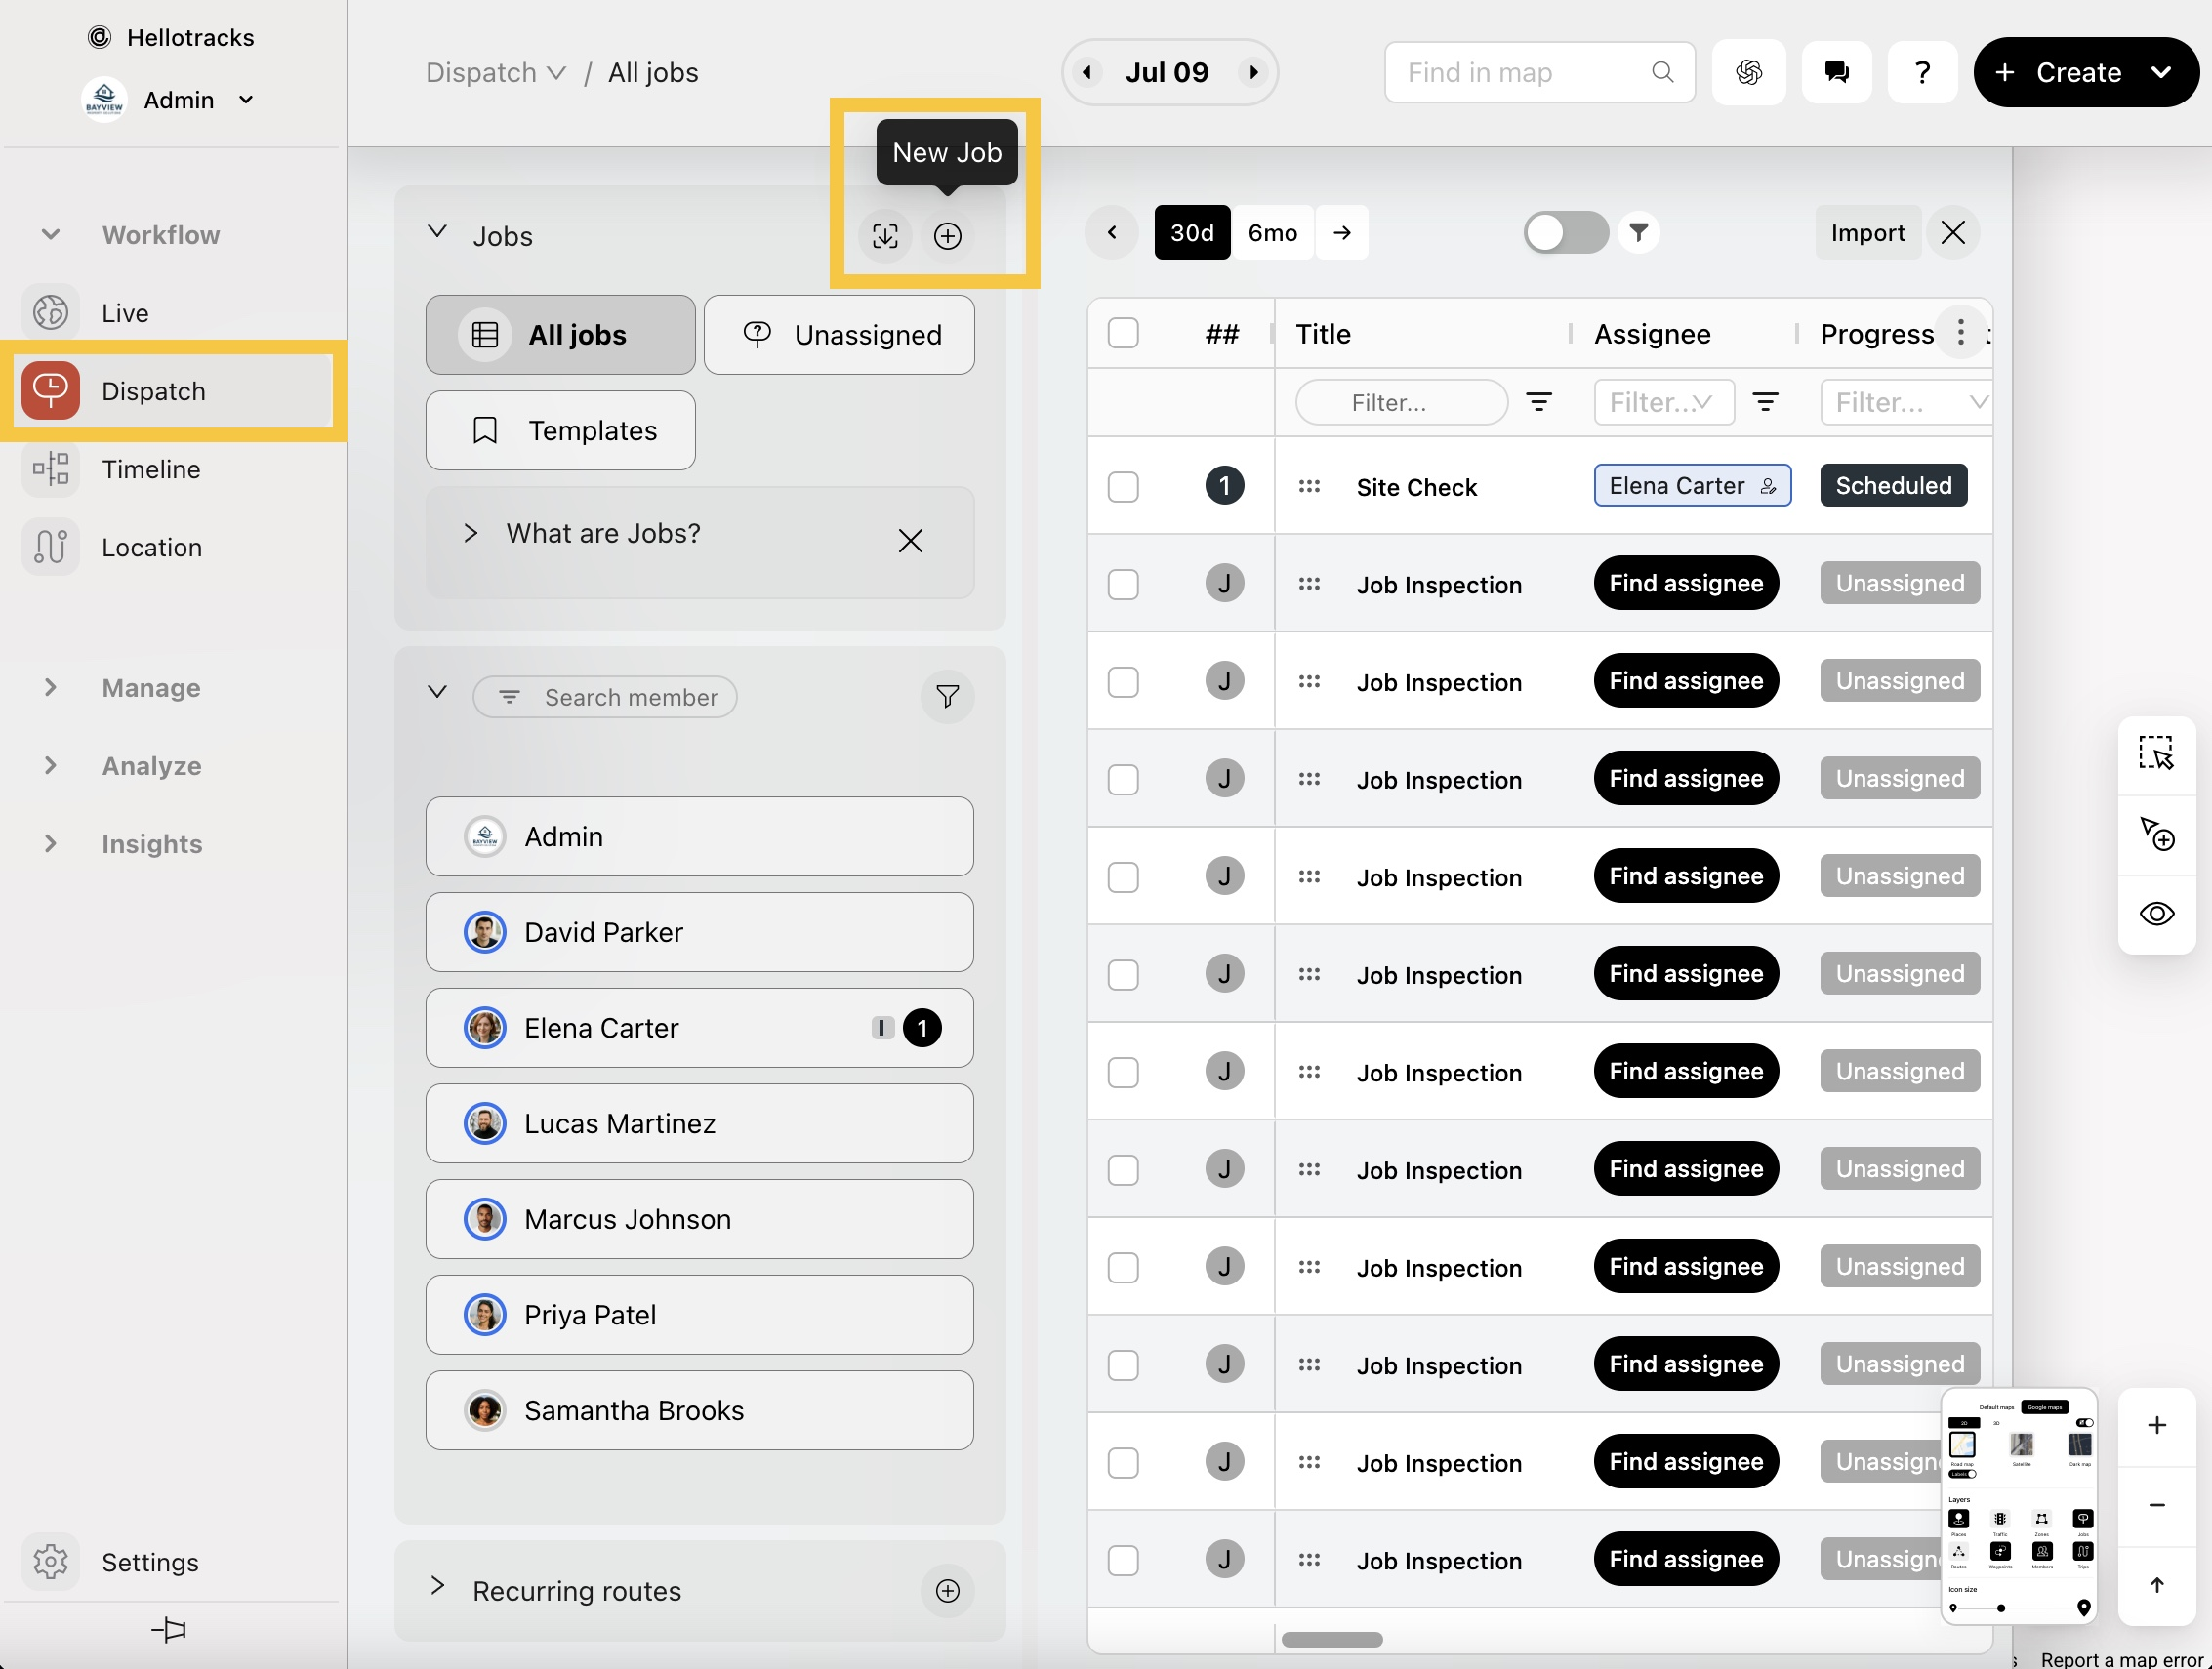Zoom in on the map
The height and width of the screenshot is (1669, 2212).
pos(2156,1425)
